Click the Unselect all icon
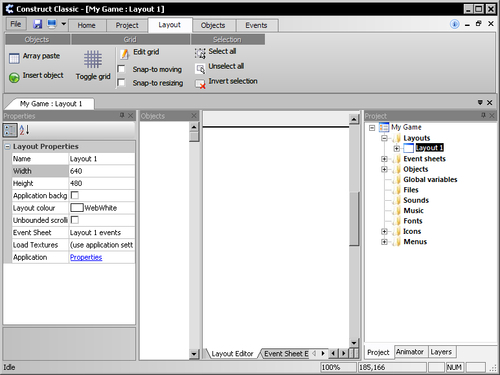The image size is (500, 375). pyautogui.click(x=200, y=69)
